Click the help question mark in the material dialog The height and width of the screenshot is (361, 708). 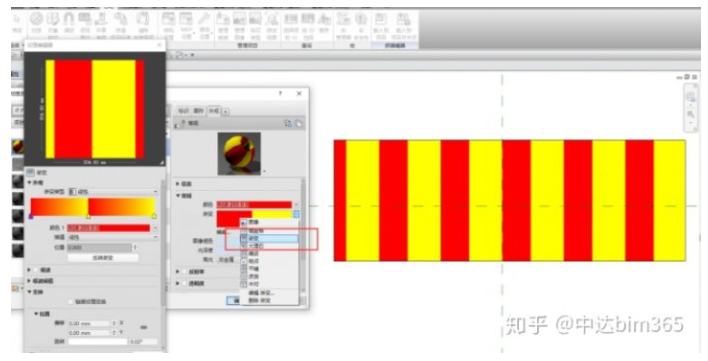pos(280,93)
